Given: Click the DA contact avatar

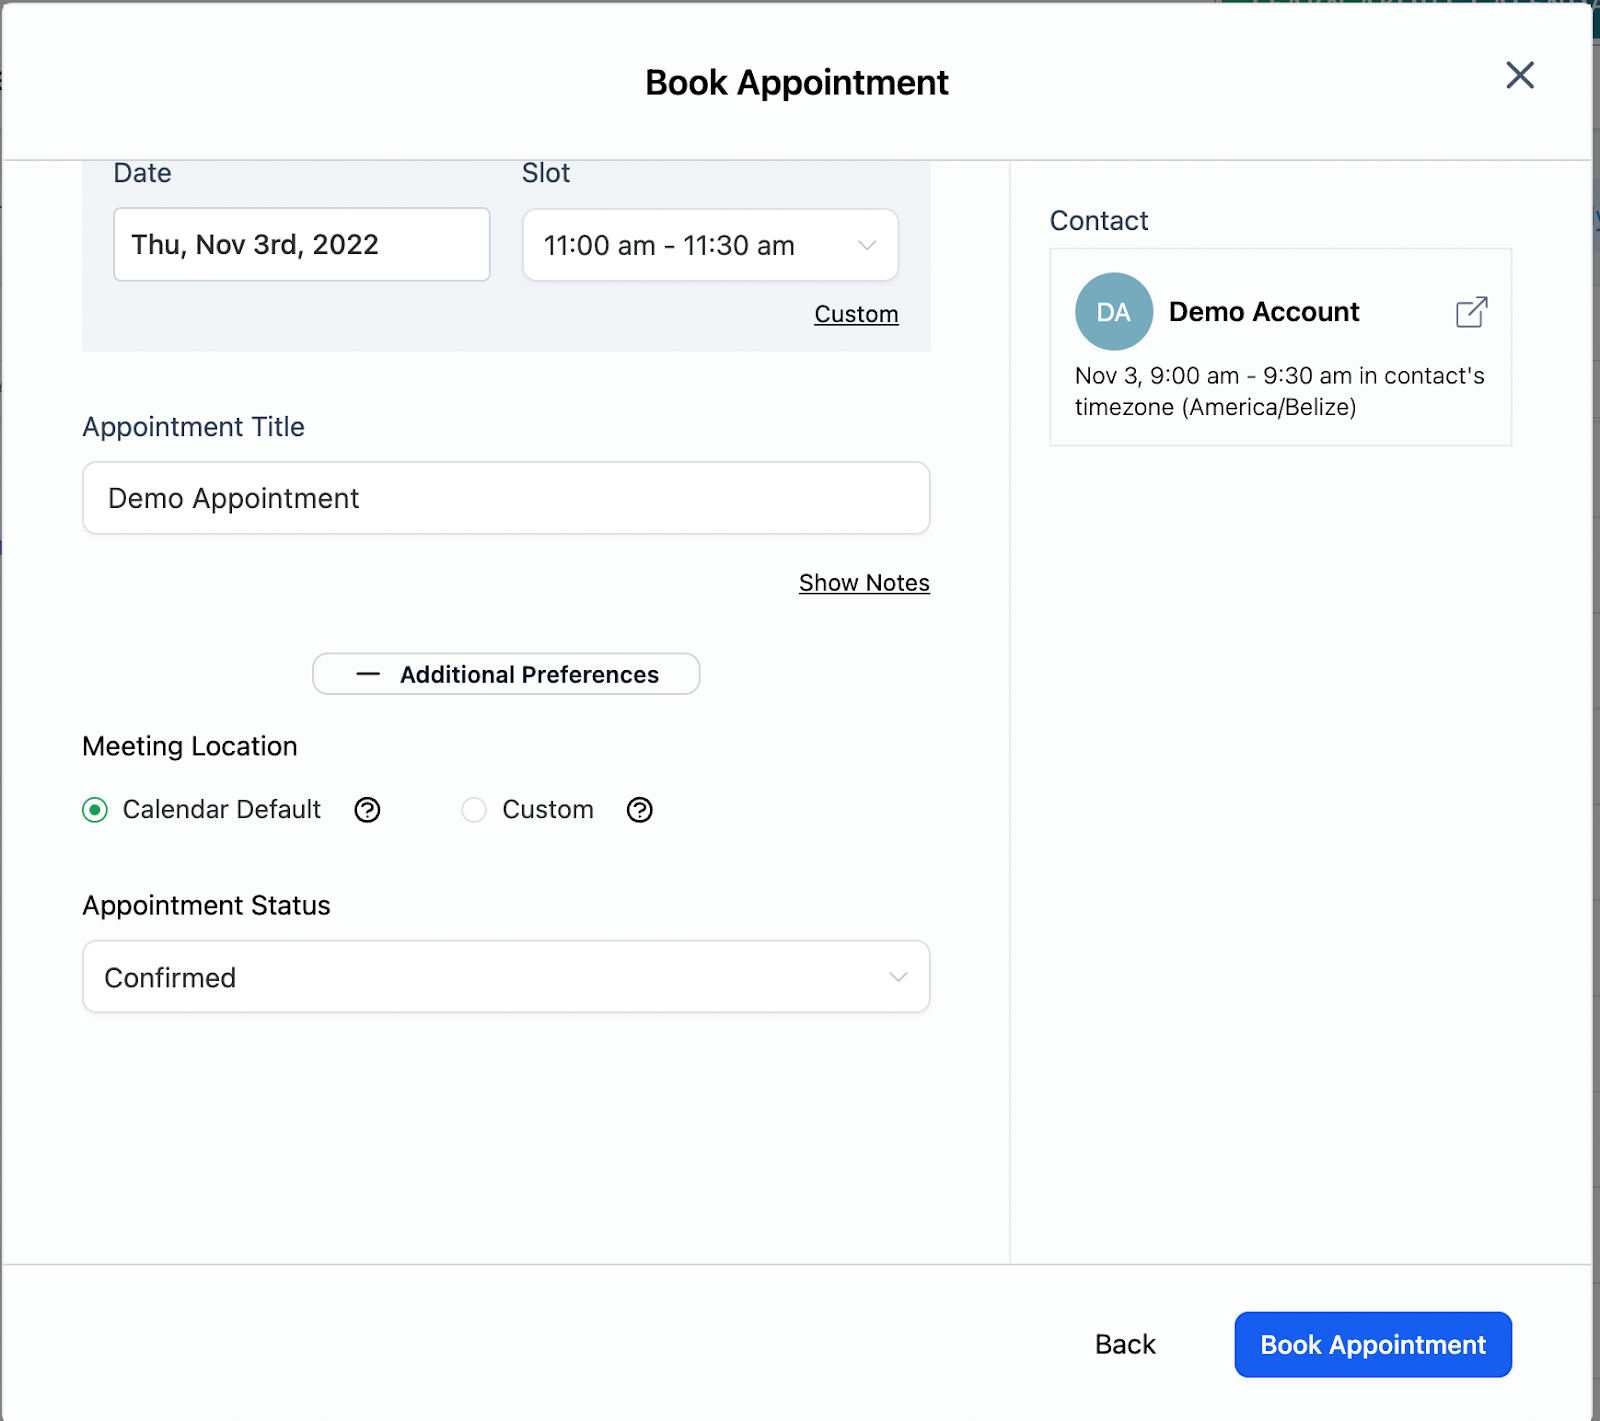Looking at the screenshot, I should pyautogui.click(x=1113, y=312).
